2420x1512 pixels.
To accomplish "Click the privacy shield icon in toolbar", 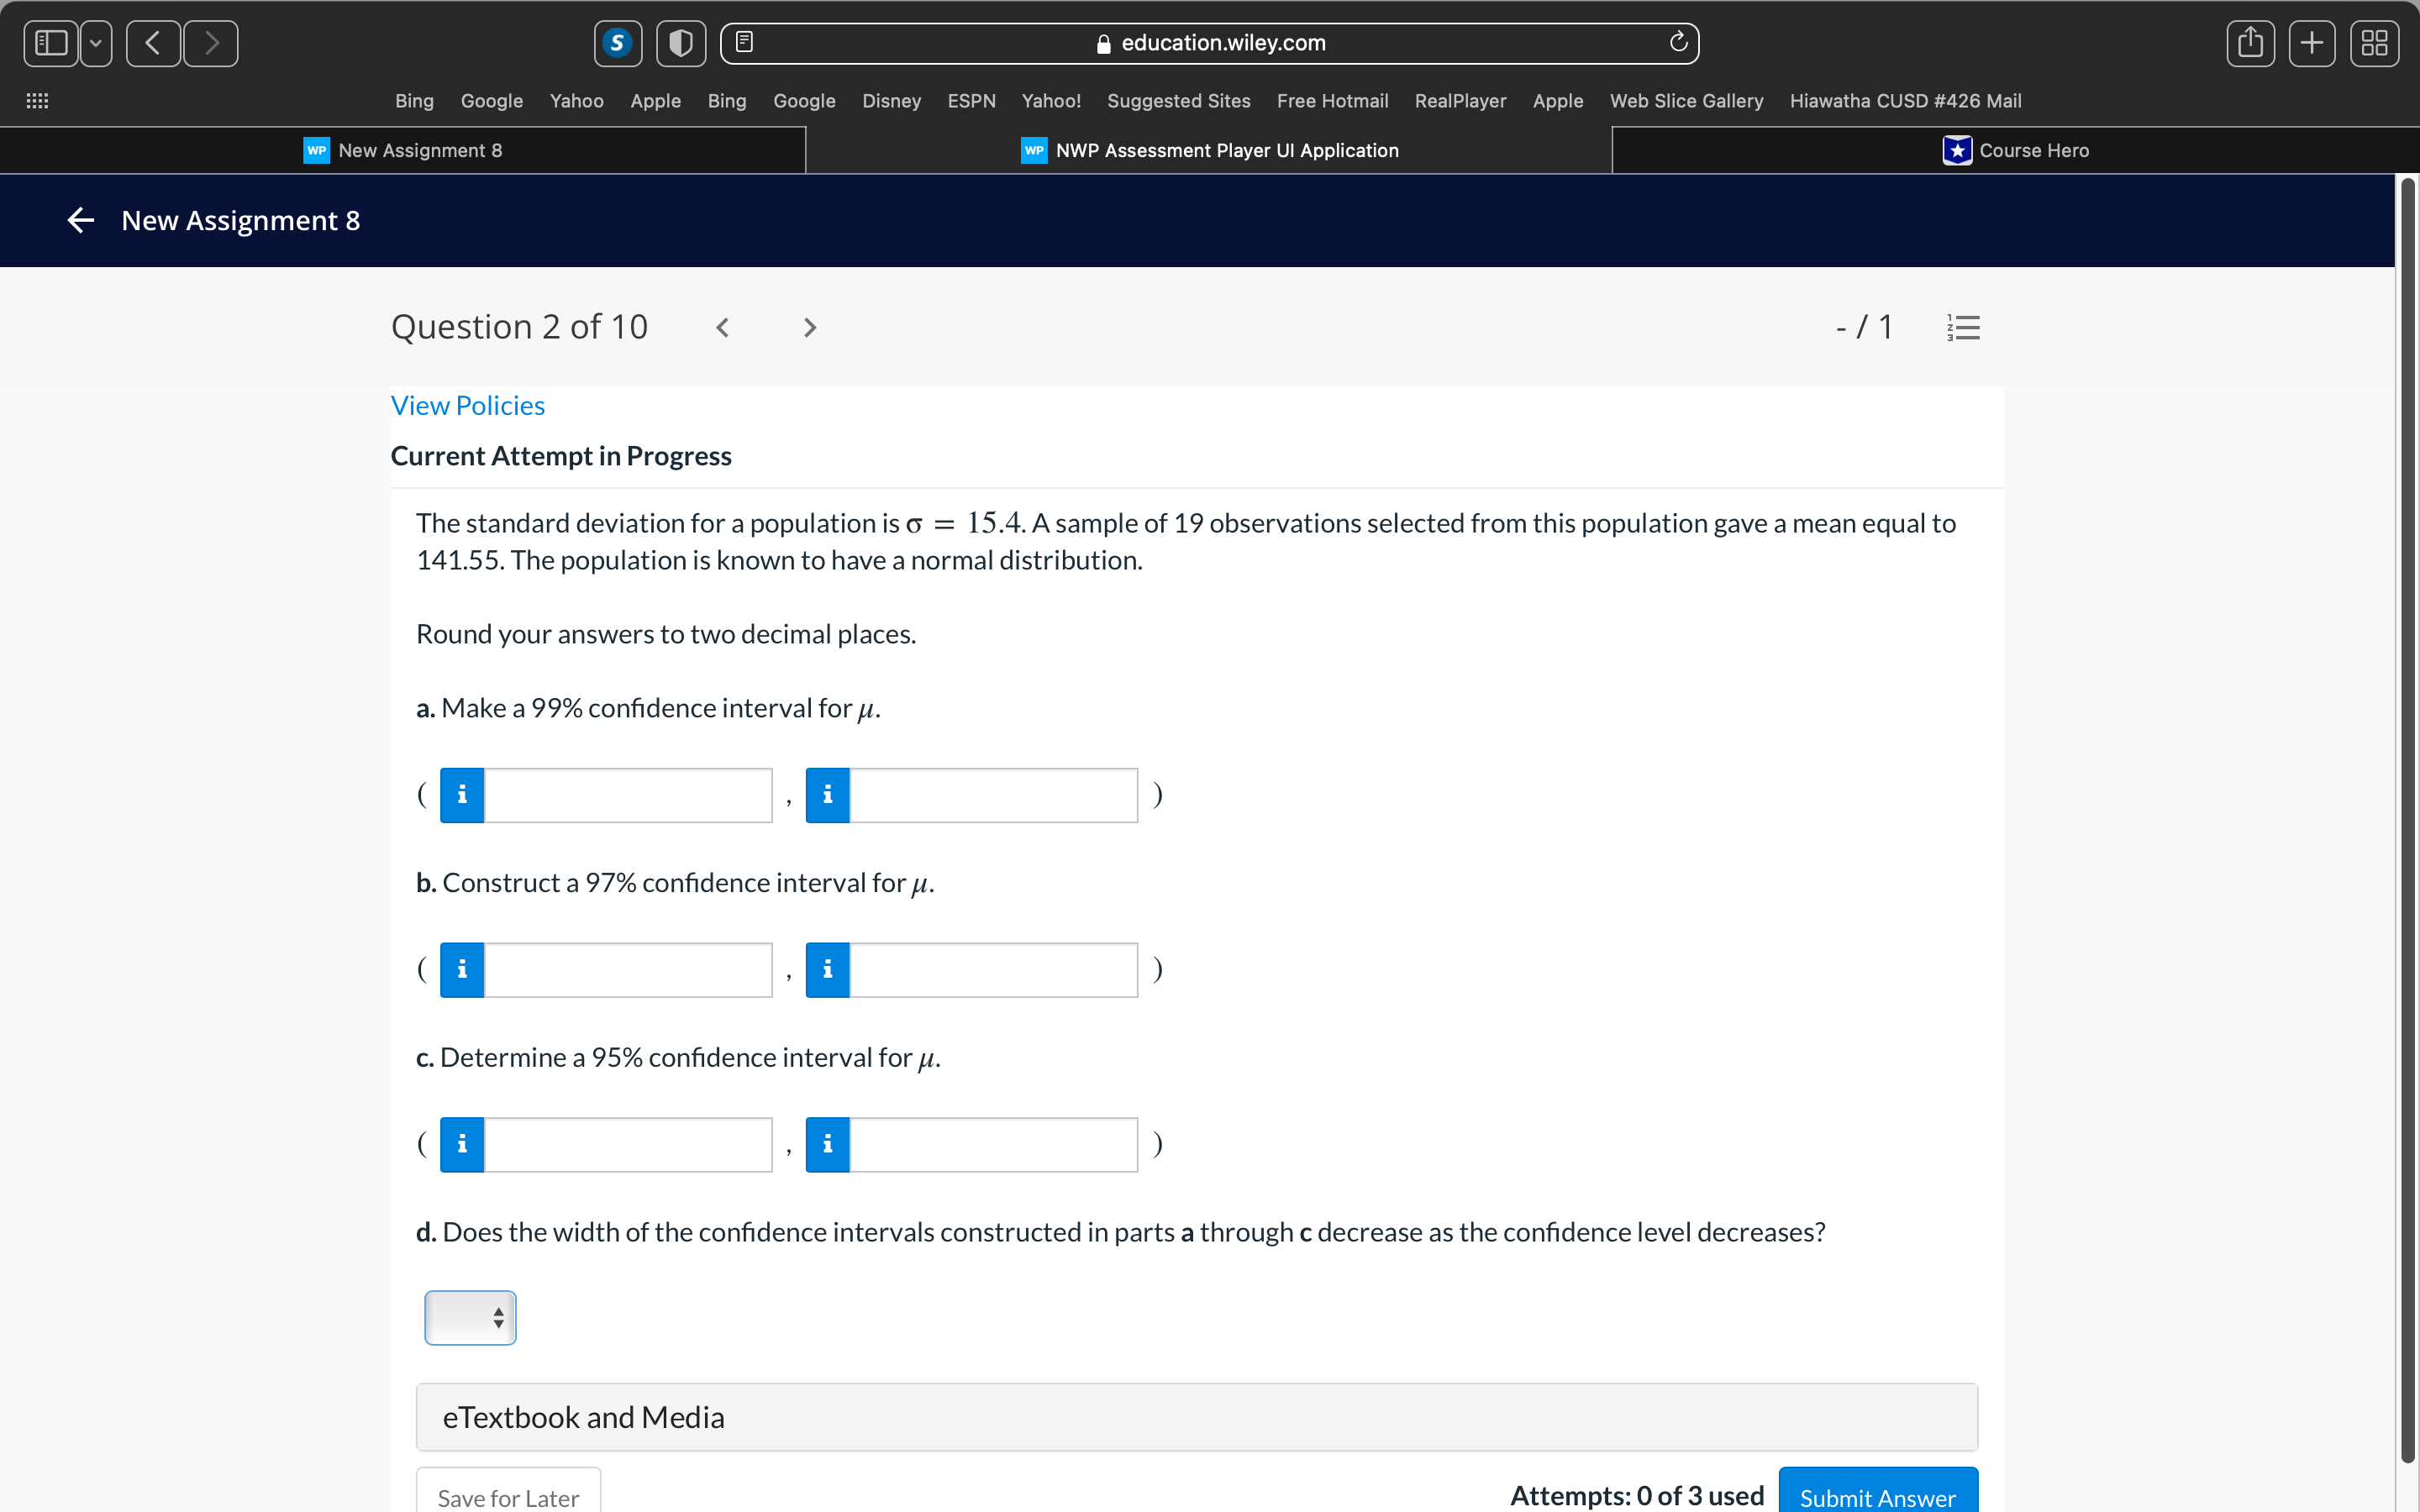I will pos(681,43).
